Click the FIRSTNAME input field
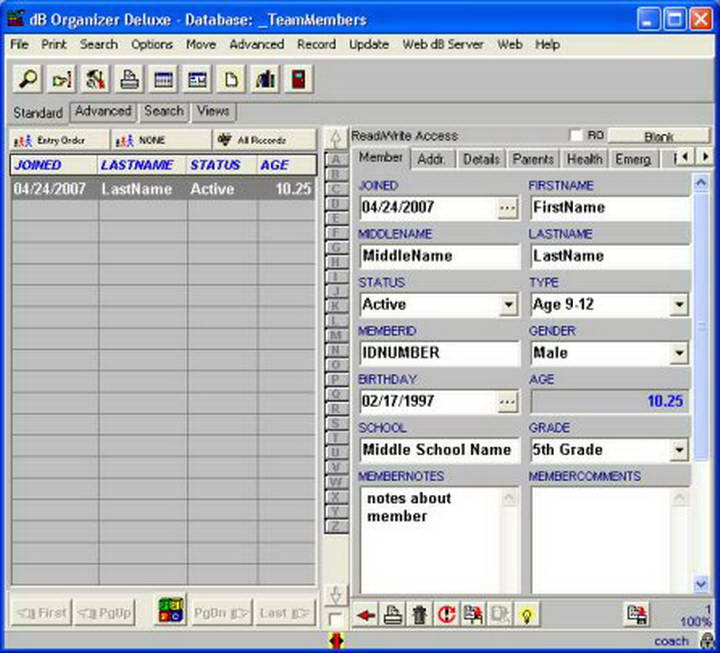Image resolution: width=720 pixels, height=653 pixels. pos(610,208)
